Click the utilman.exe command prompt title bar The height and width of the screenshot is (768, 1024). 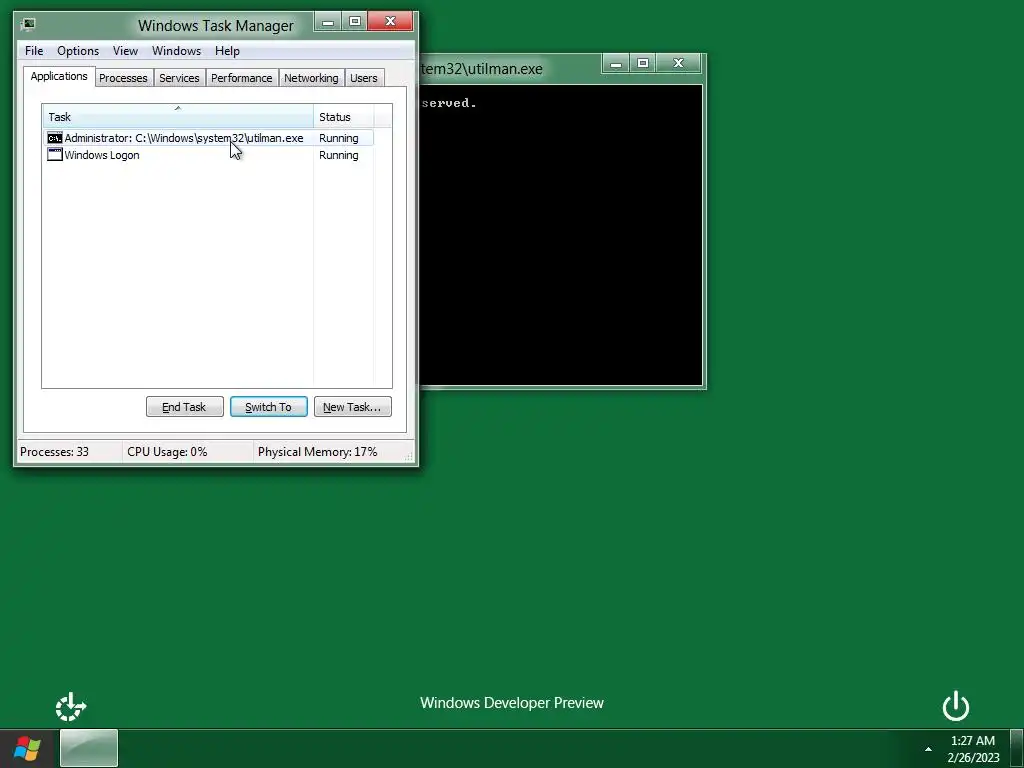pyautogui.click(x=509, y=69)
